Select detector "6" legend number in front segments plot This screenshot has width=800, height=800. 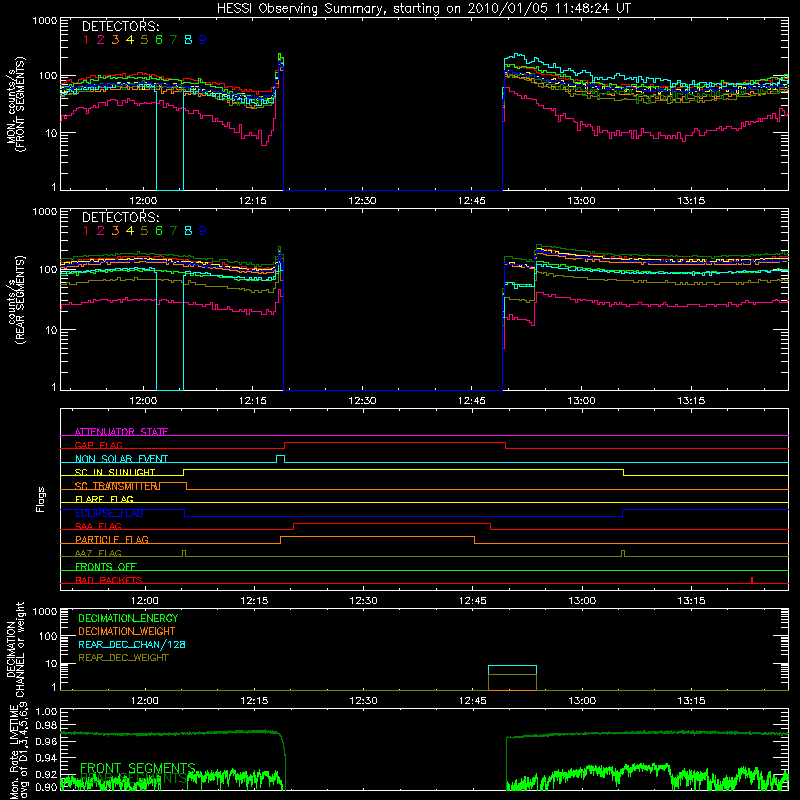[x=159, y=40]
